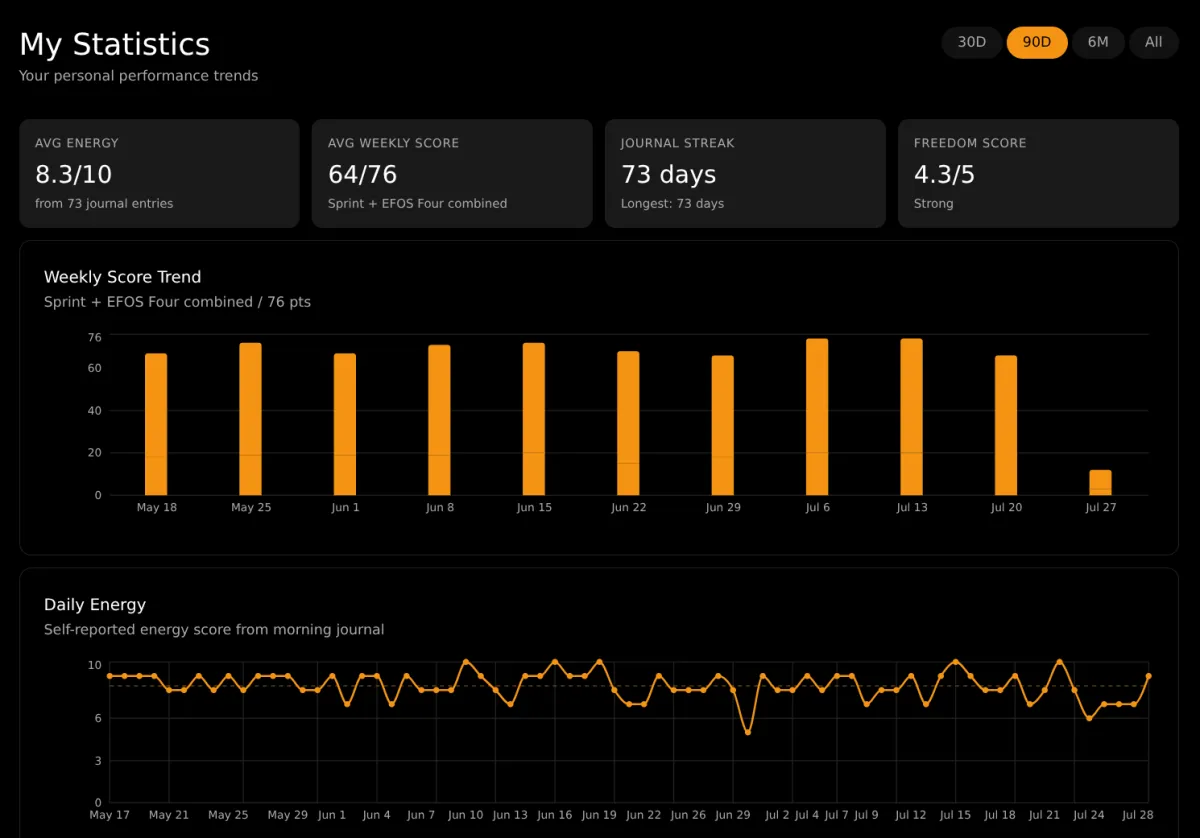Open the Avg Energy card
The height and width of the screenshot is (838, 1200).
click(159, 174)
